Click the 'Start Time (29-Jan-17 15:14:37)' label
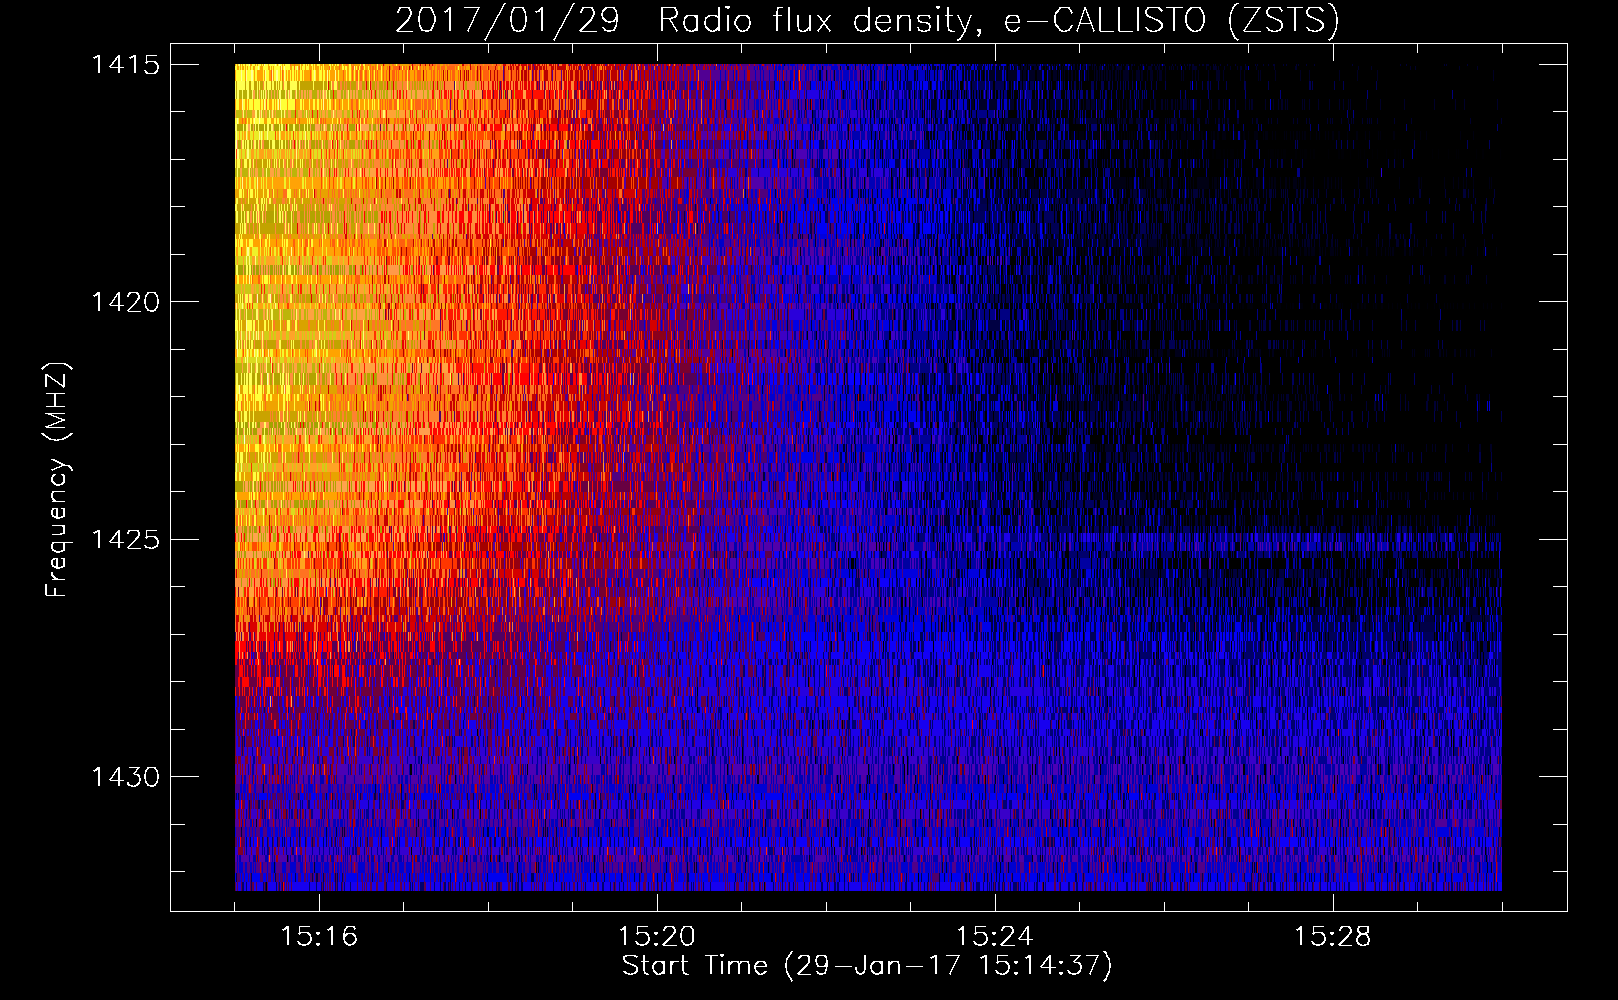 click(867, 966)
